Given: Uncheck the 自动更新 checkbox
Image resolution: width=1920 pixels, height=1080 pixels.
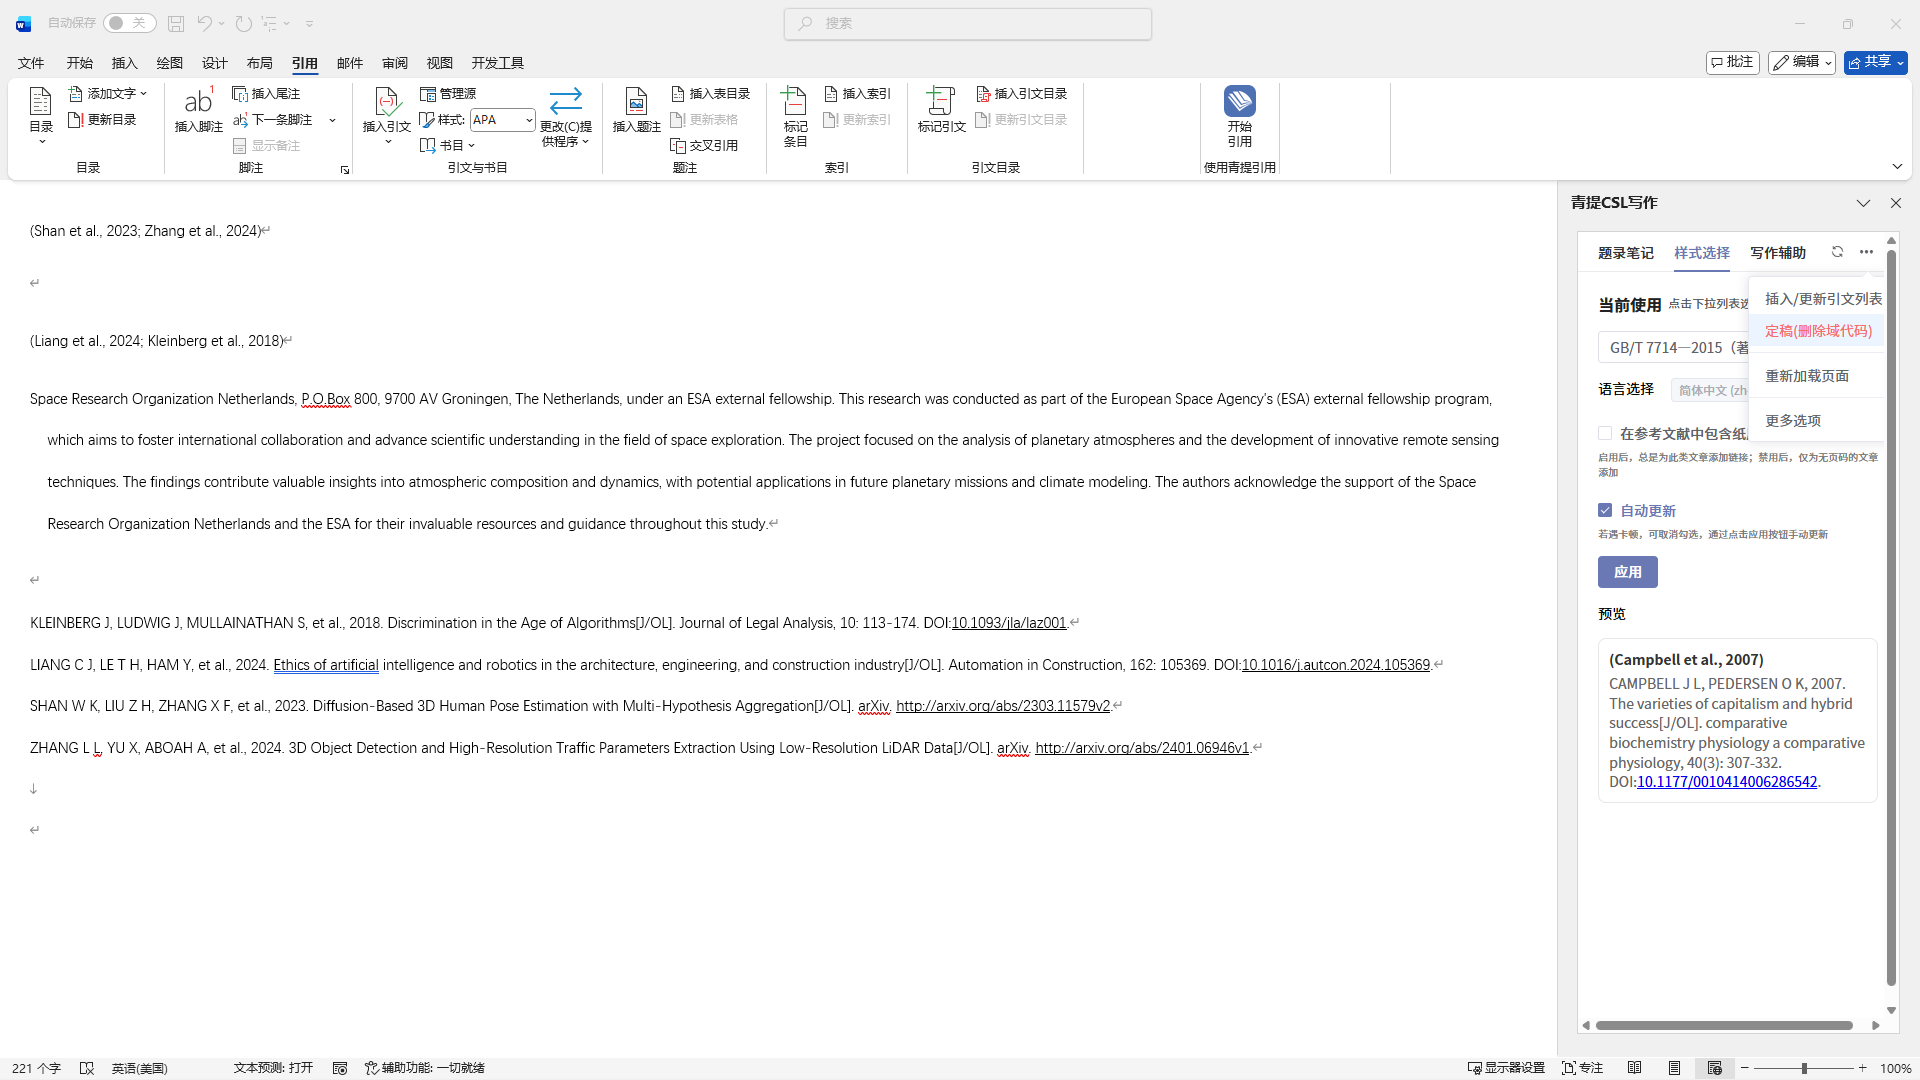Looking at the screenshot, I should coord(1605,510).
